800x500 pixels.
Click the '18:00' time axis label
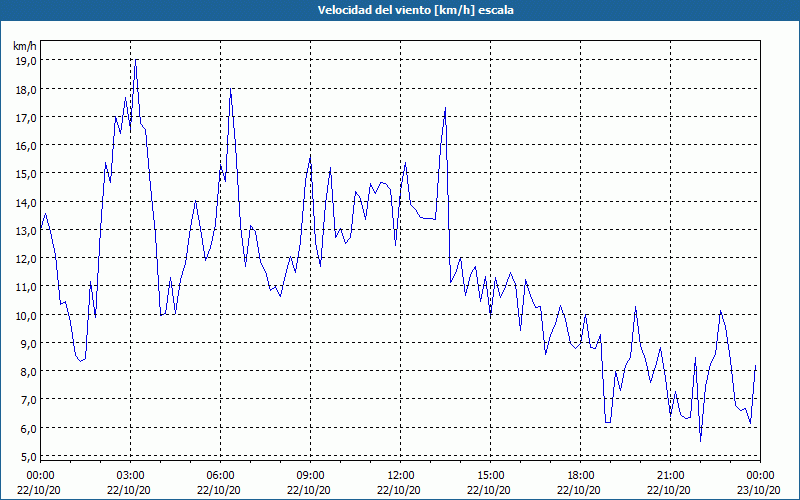tap(580, 476)
